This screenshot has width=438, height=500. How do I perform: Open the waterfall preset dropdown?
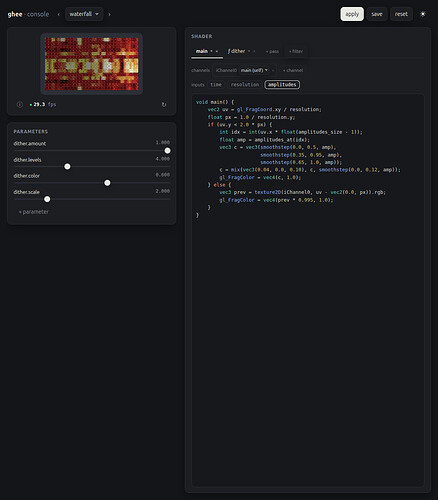(84, 14)
